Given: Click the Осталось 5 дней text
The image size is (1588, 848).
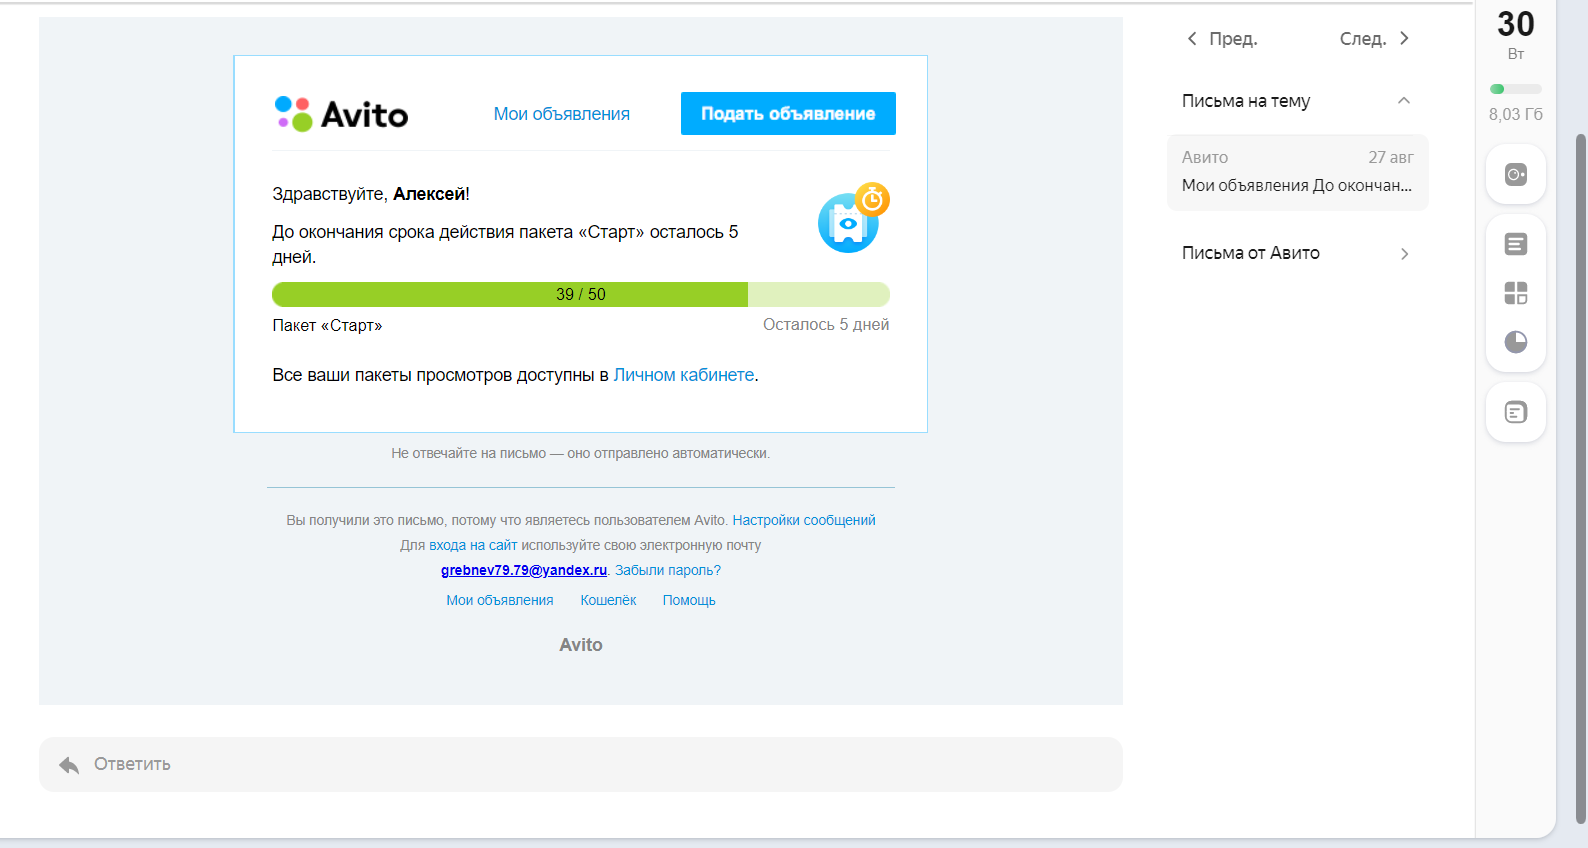Looking at the screenshot, I should [826, 325].
